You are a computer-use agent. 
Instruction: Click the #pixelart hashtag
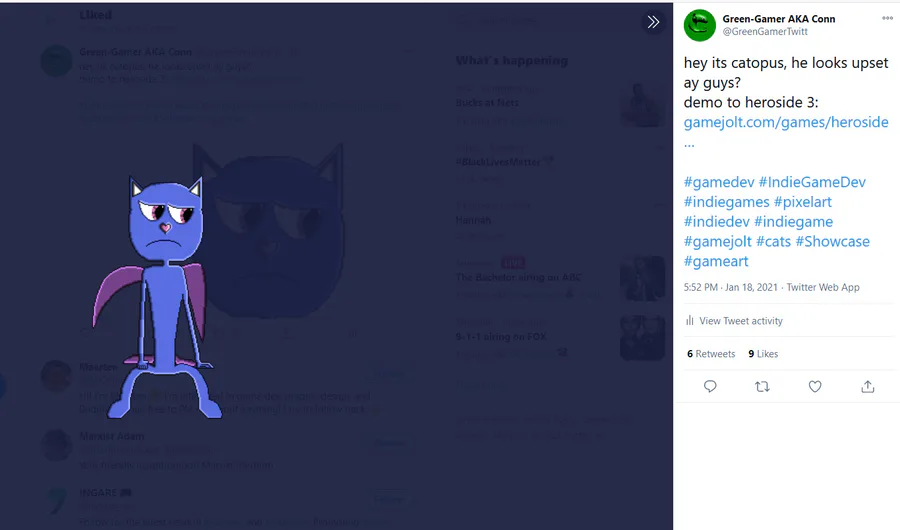coord(802,202)
